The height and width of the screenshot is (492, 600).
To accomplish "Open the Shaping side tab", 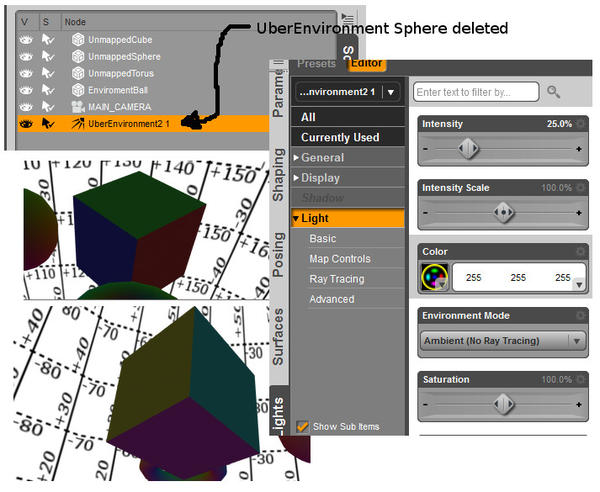I will coord(278,174).
